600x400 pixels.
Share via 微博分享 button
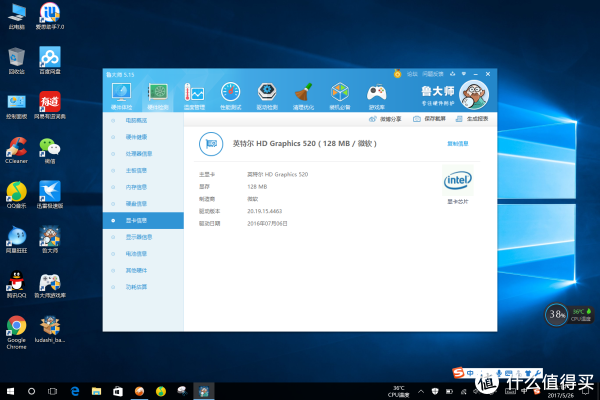[385, 119]
